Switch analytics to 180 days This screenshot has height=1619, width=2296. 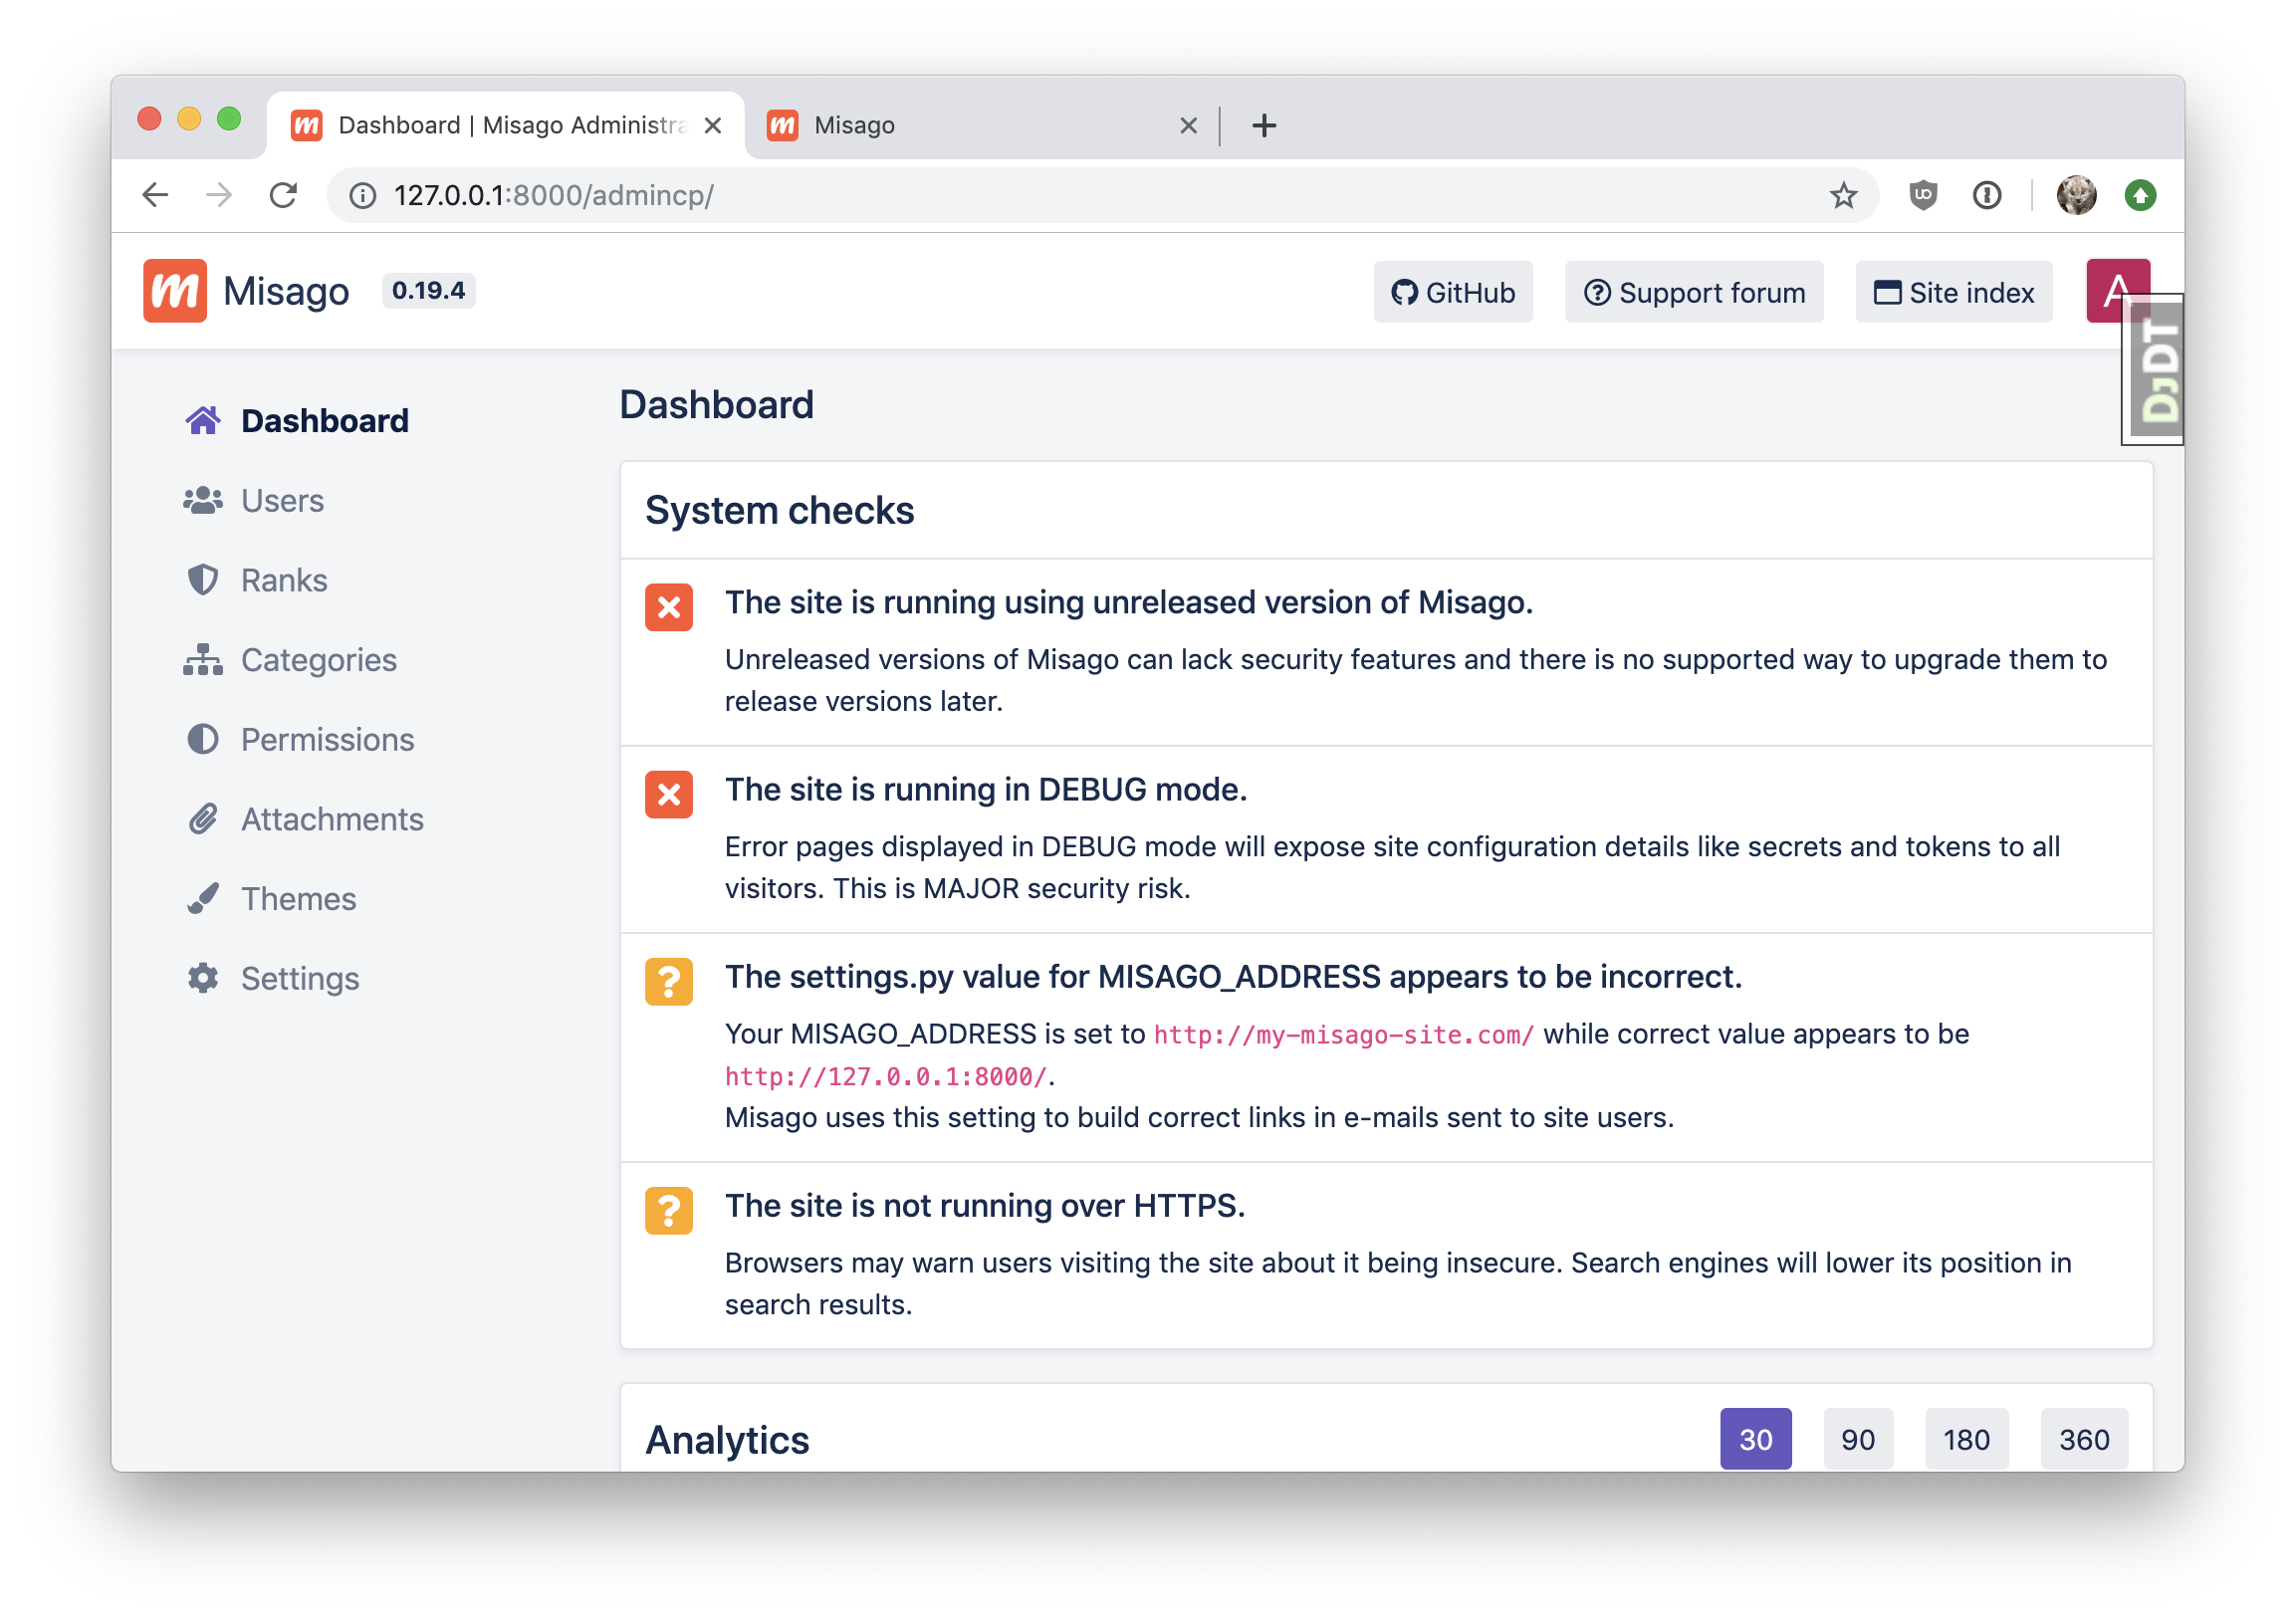1965,1439
